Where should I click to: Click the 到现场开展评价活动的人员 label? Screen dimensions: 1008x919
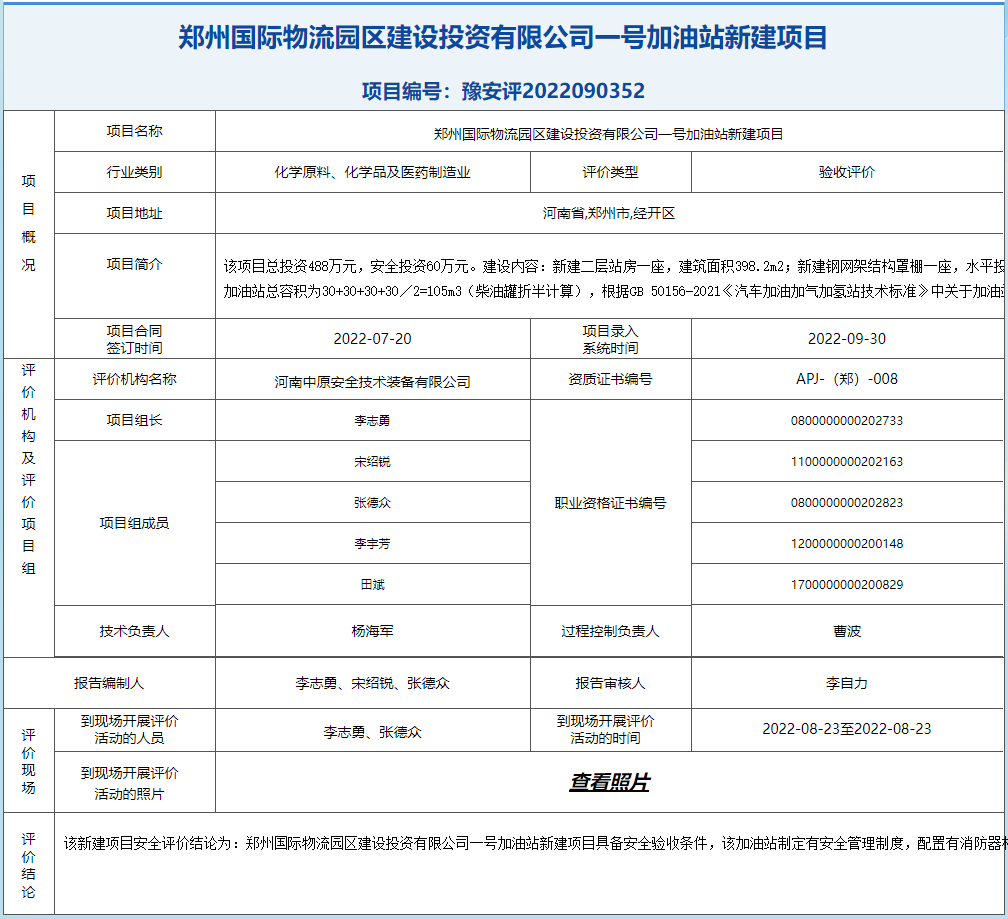coord(129,729)
